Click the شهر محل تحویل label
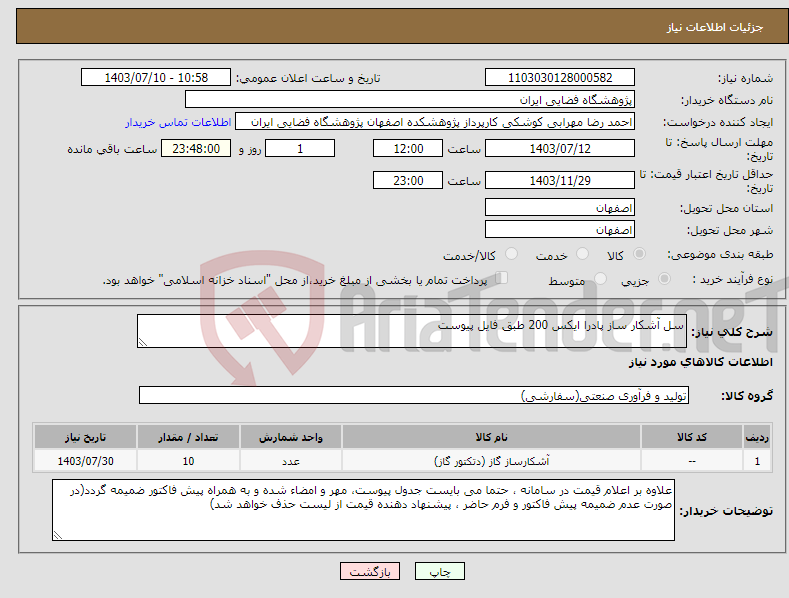This screenshot has width=789, height=598. pyautogui.click(x=730, y=231)
